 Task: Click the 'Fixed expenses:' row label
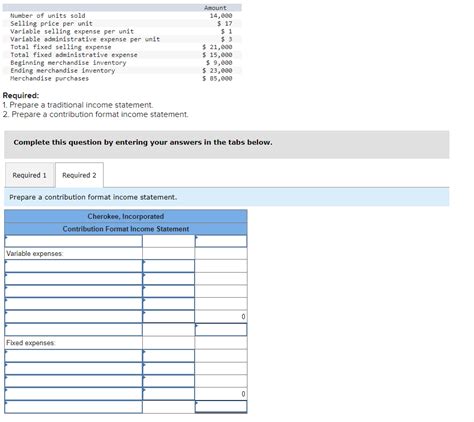coord(31,343)
